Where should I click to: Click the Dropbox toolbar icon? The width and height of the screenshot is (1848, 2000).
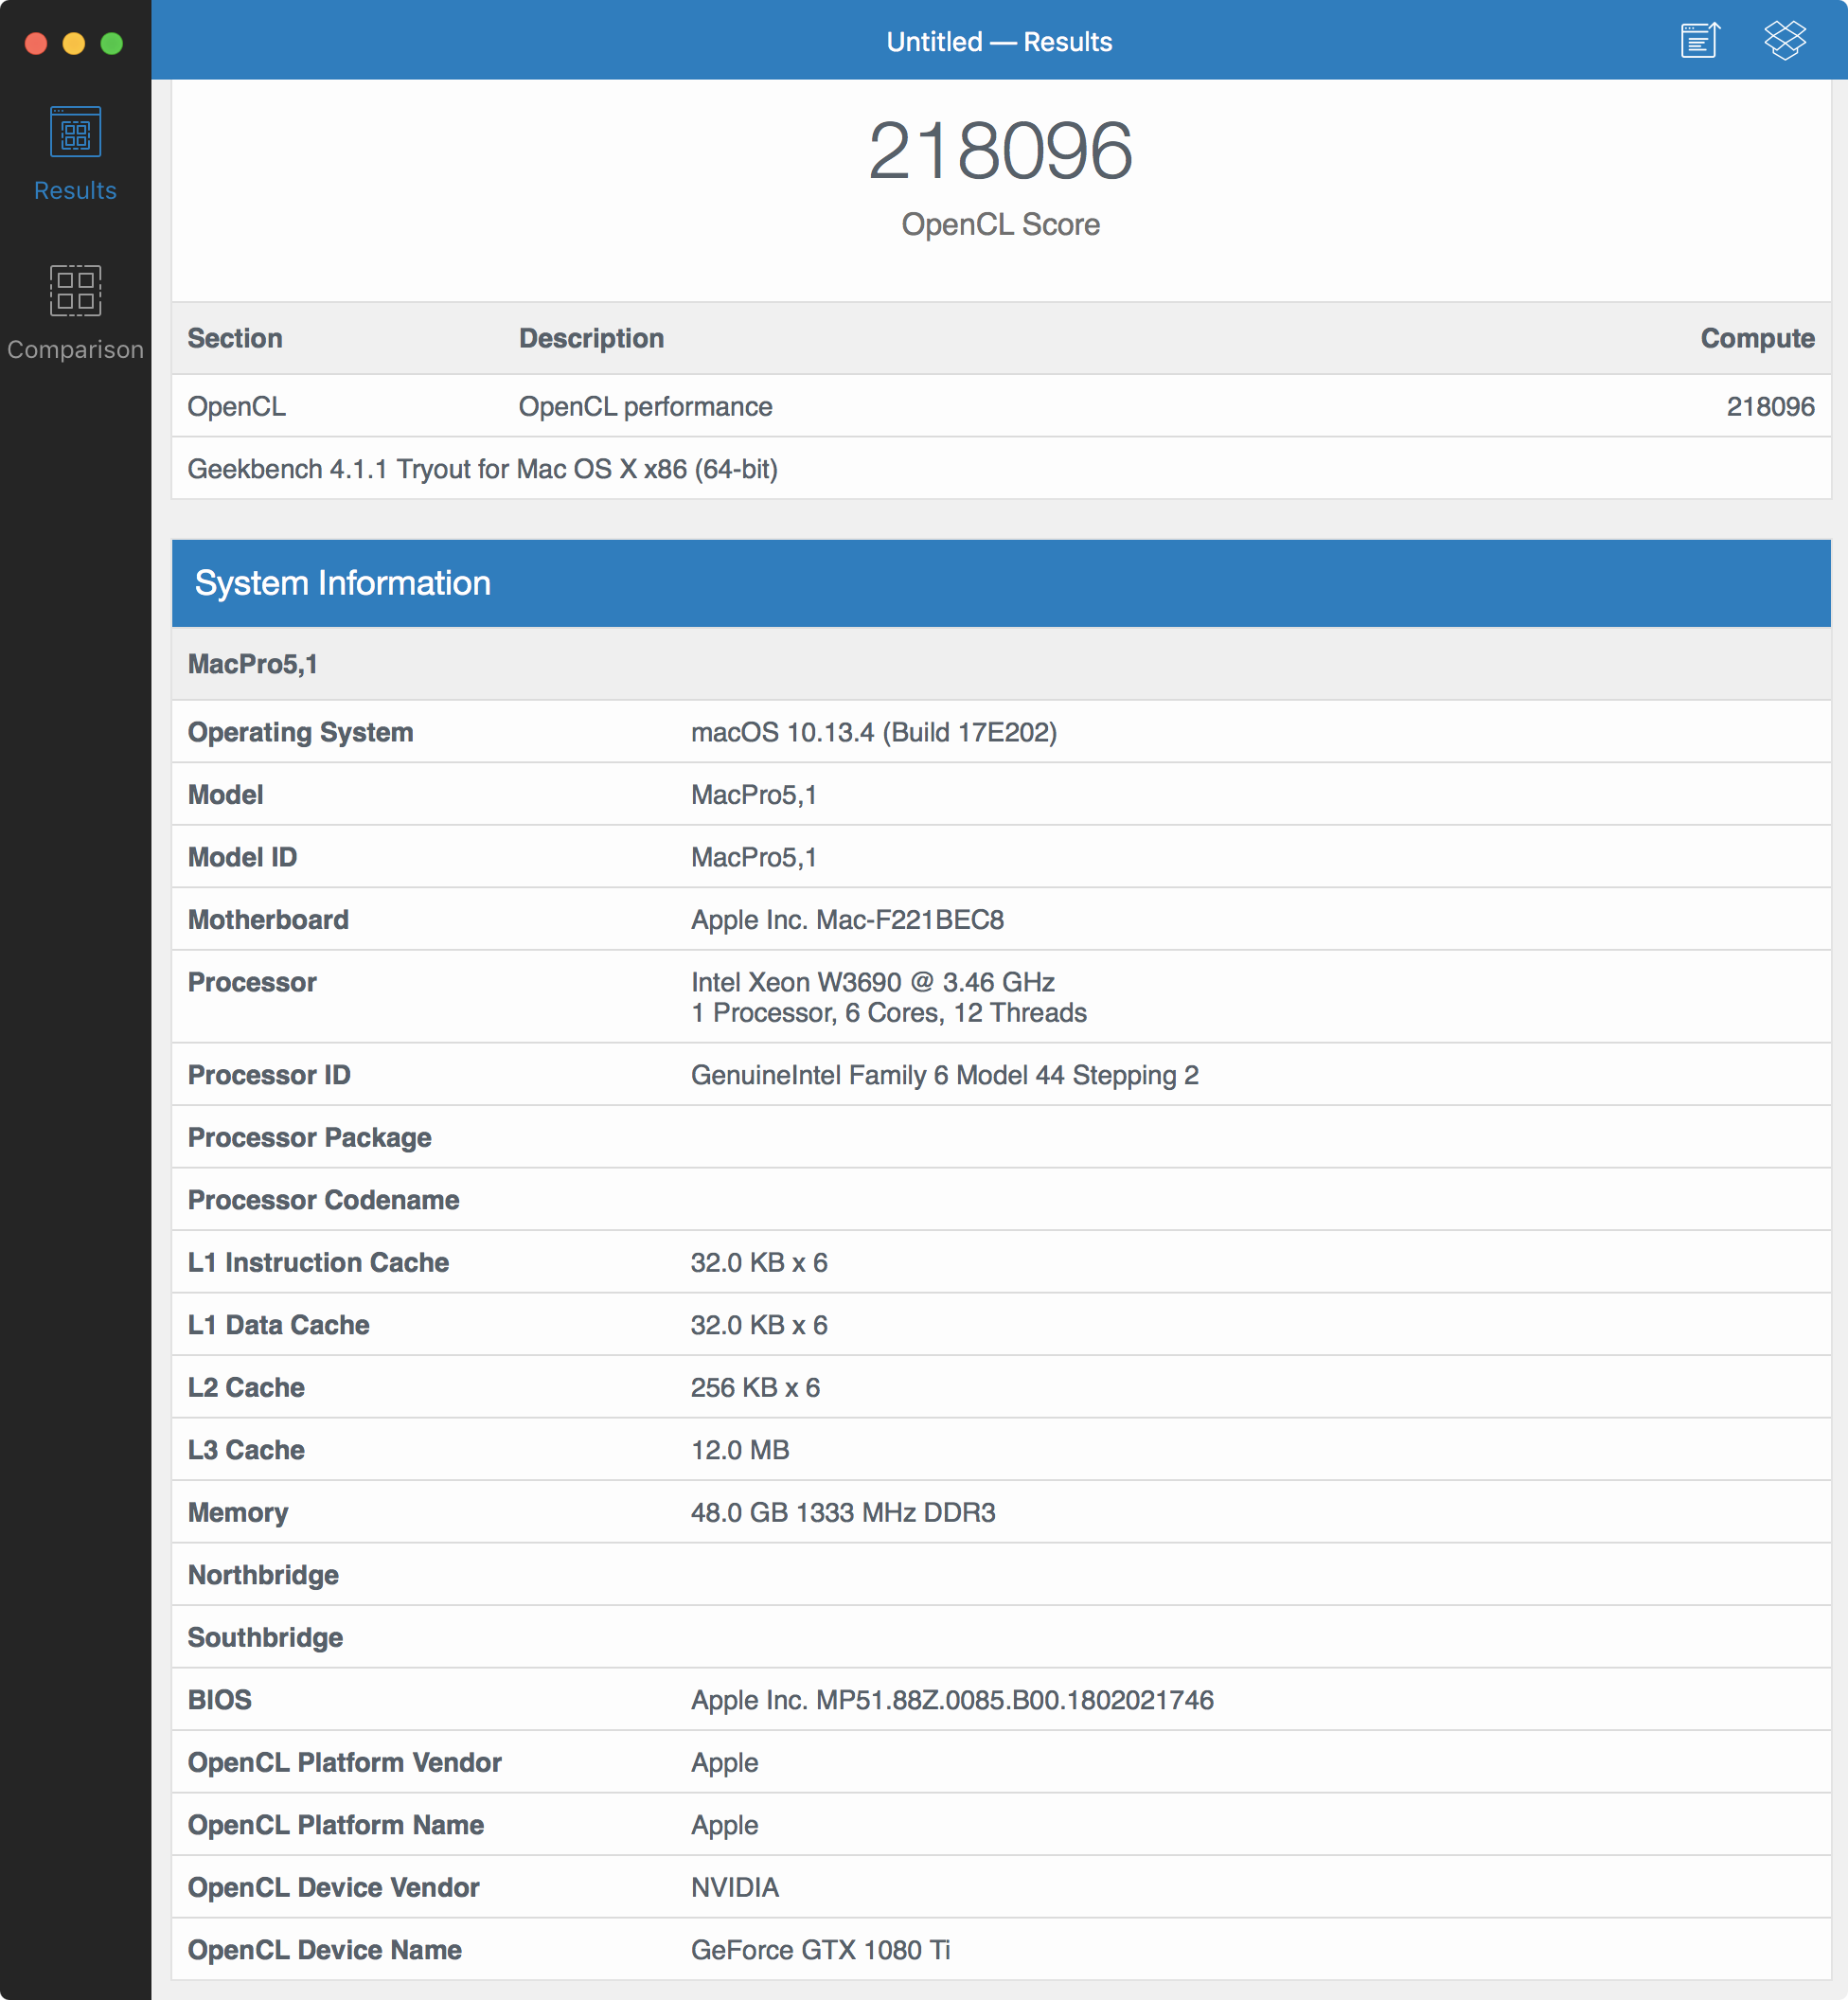[1784, 41]
